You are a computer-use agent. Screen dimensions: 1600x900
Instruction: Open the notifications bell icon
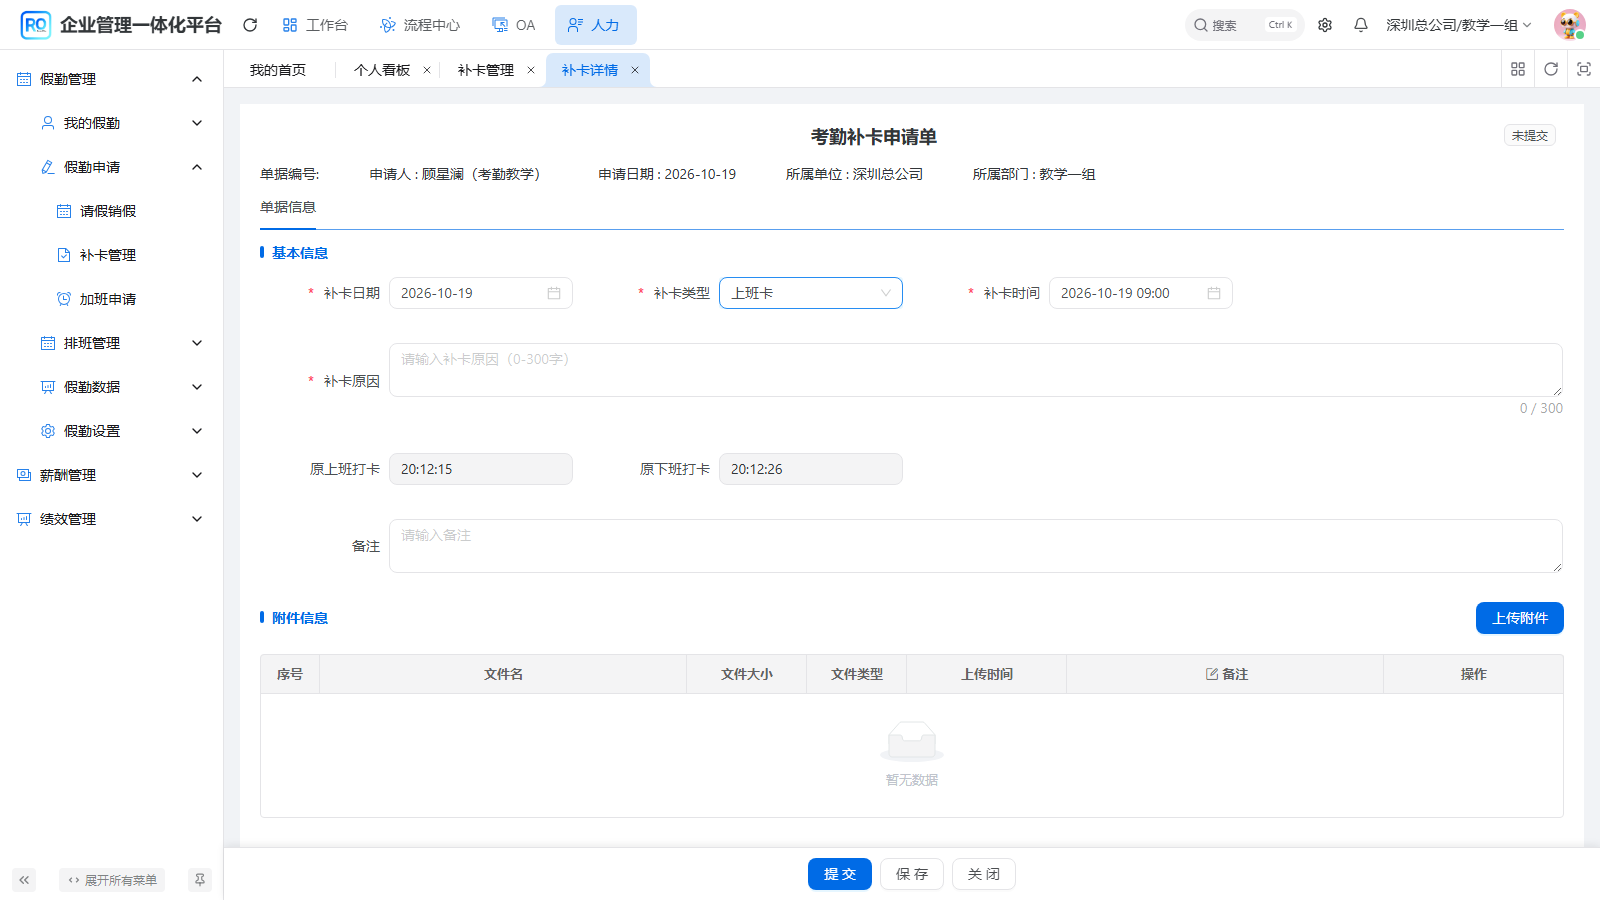pos(1361,25)
